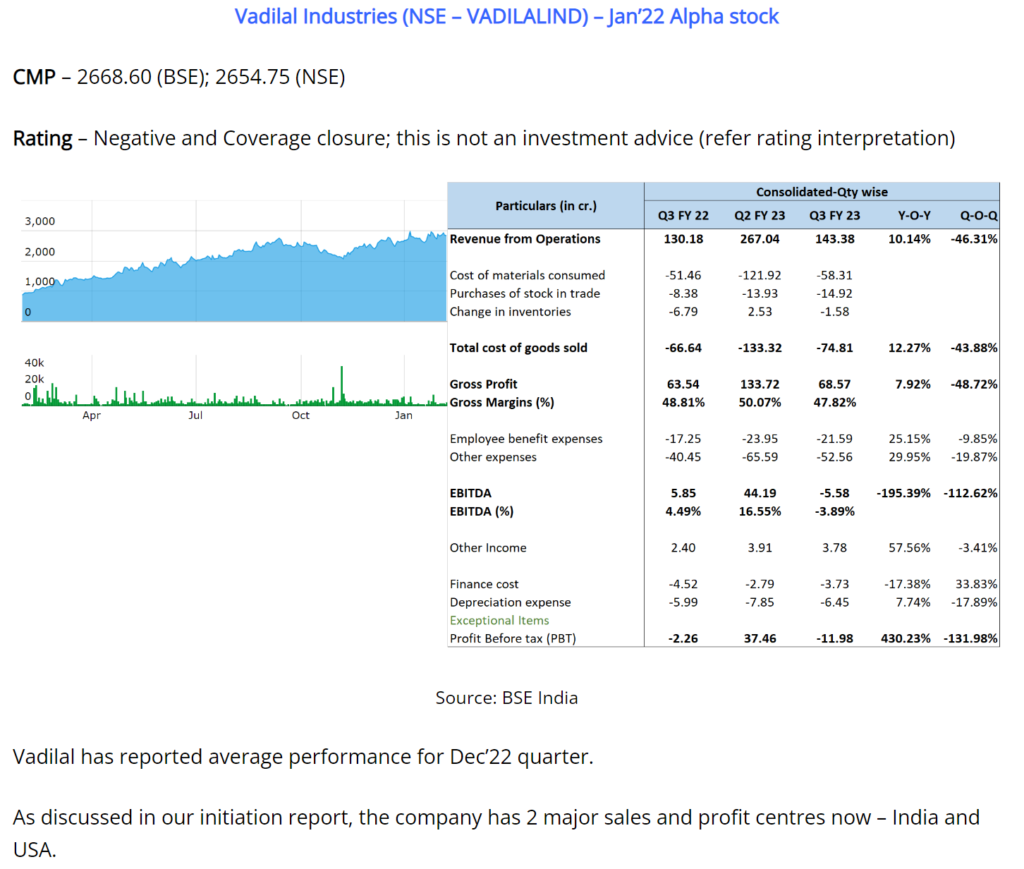Click the blue stock price area chart
This screenshot has width=1024, height=869.
(x=234, y=277)
